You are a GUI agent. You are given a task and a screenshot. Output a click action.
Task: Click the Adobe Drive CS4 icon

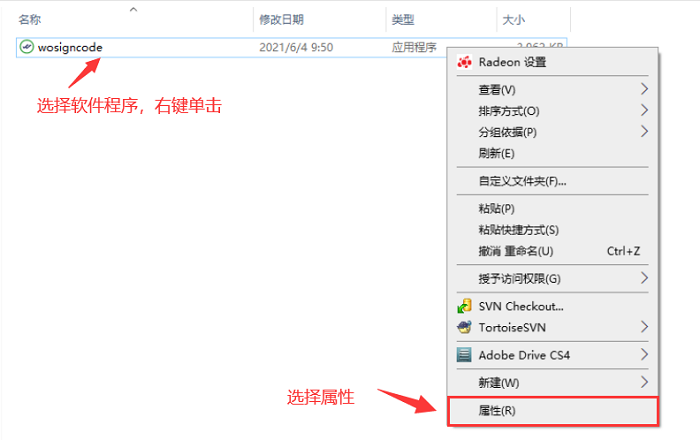(x=464, y=355)
